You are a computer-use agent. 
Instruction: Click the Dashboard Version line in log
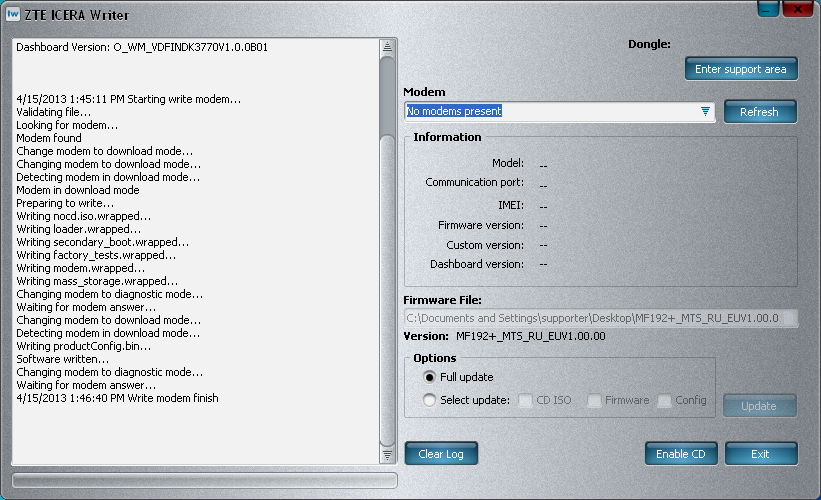[x=142, y=47]
